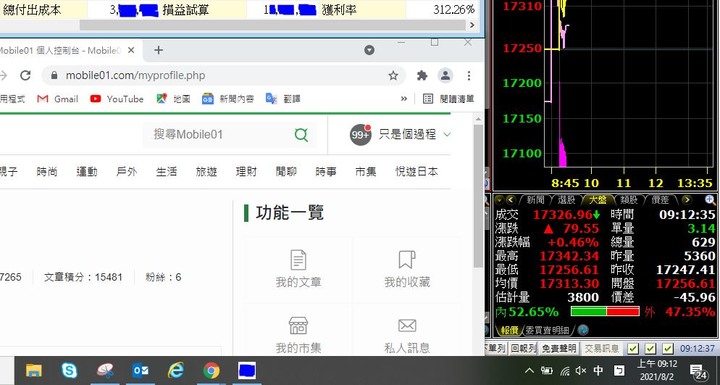The width and height of the screenshot is (720, 385).
Task: Click the magnifier icon in quote panel
Action: point(710,199)
